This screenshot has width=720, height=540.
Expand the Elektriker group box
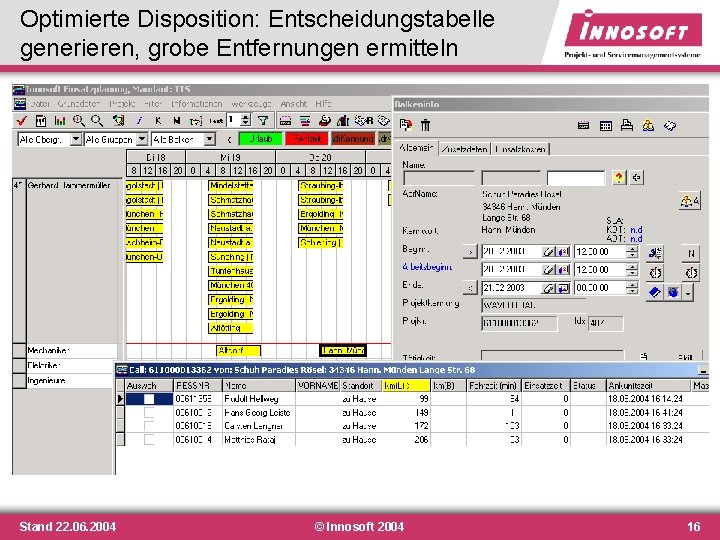(19, 366)
